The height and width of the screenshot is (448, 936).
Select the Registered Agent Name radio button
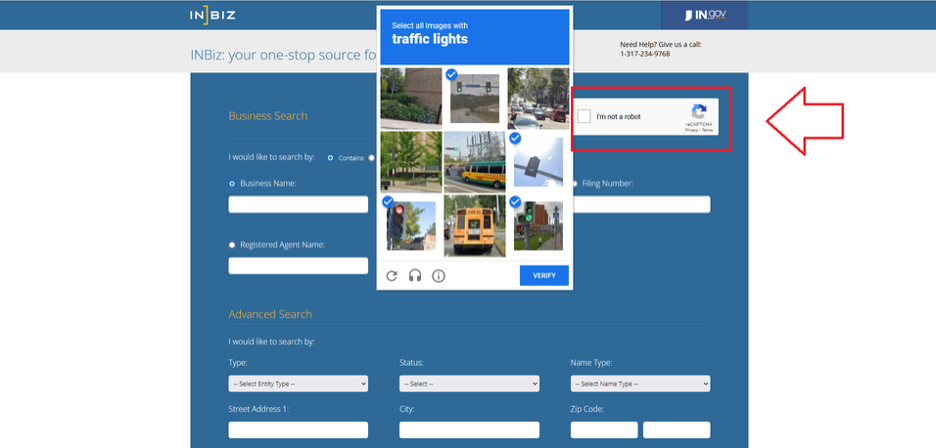[x=233, y=244]
